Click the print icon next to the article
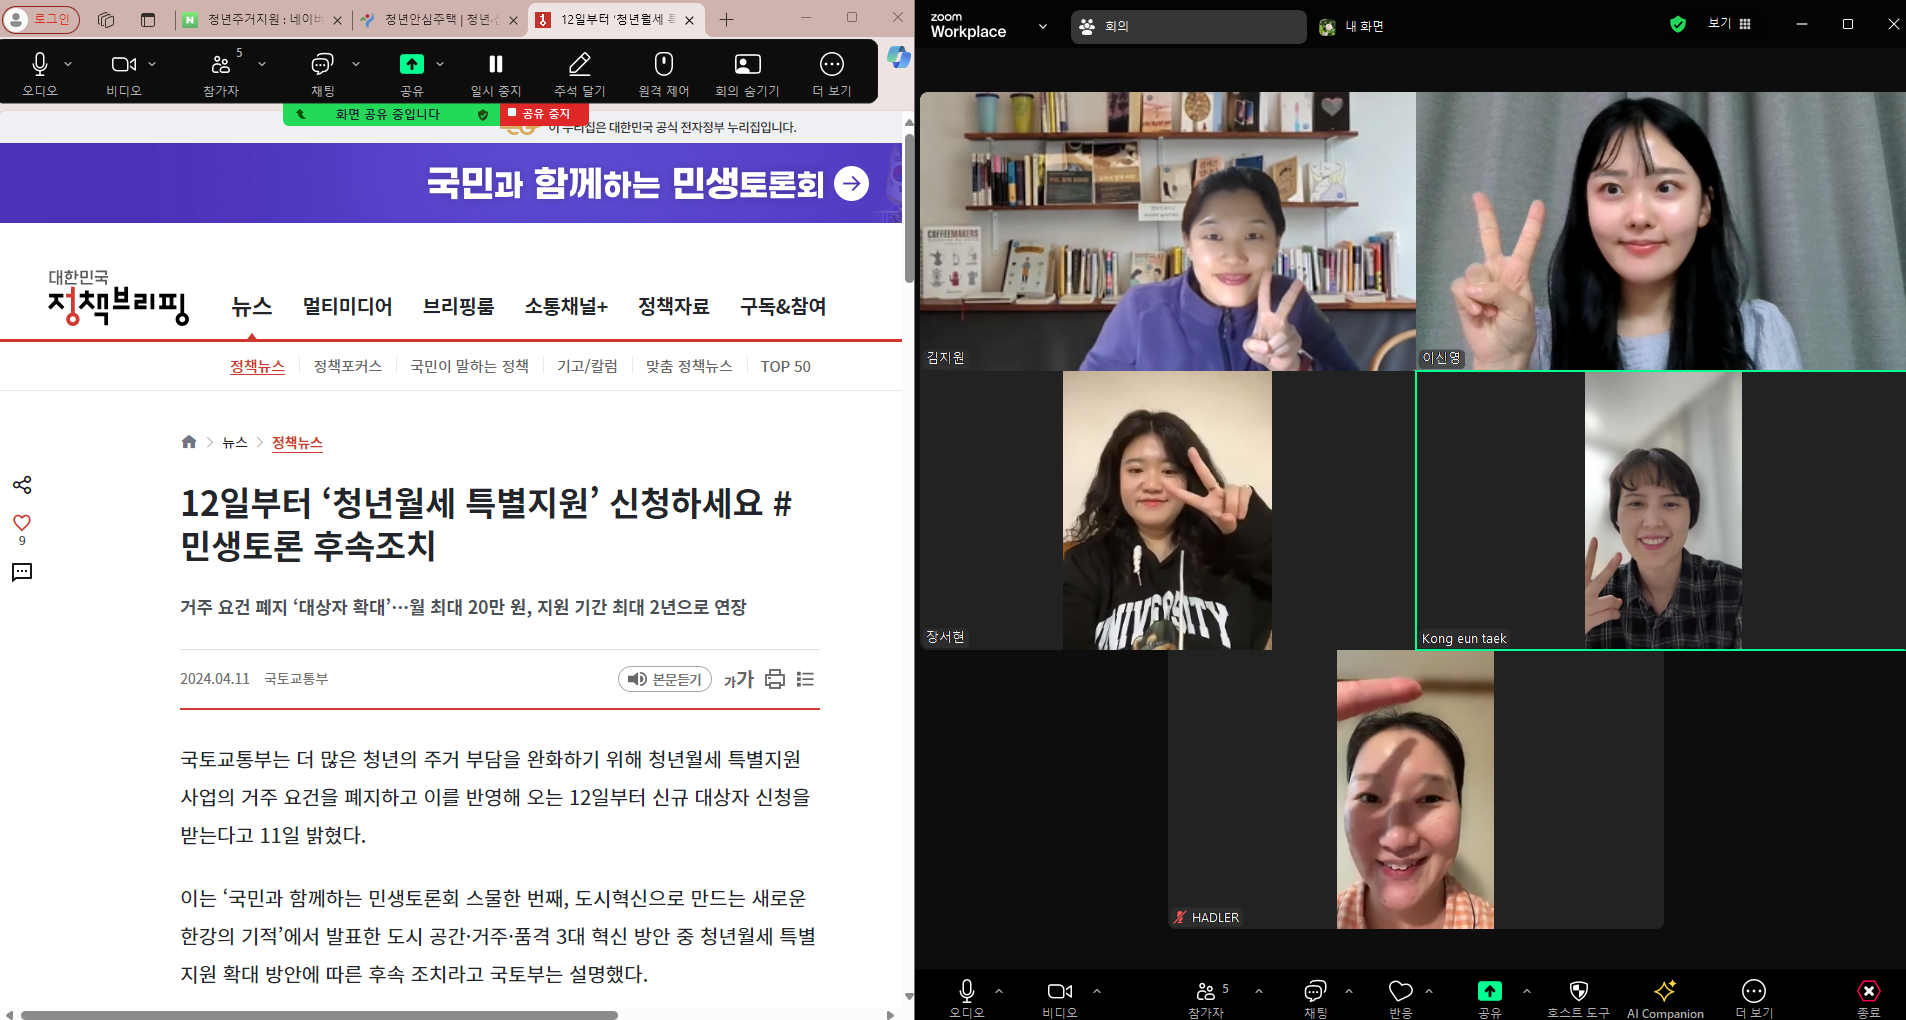The height and width of the screenshot is (1020, 1906). pos(774,679)
